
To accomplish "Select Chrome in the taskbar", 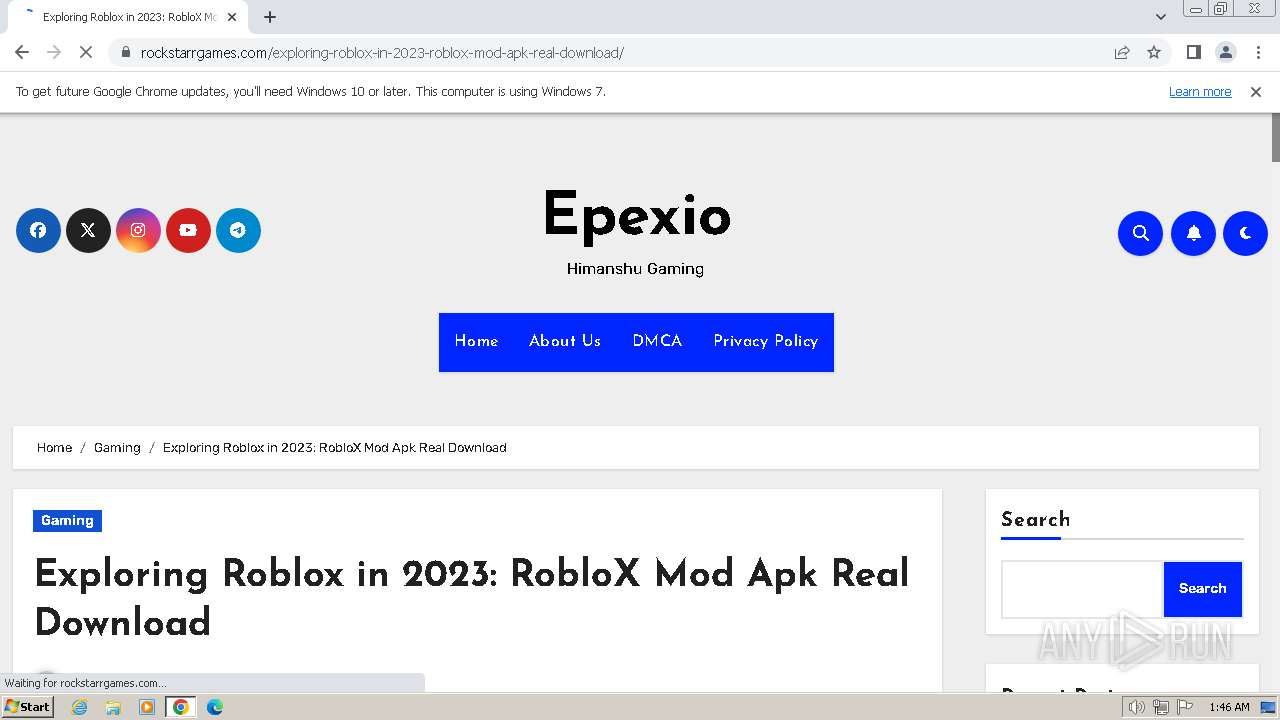I will click(181, 707).
